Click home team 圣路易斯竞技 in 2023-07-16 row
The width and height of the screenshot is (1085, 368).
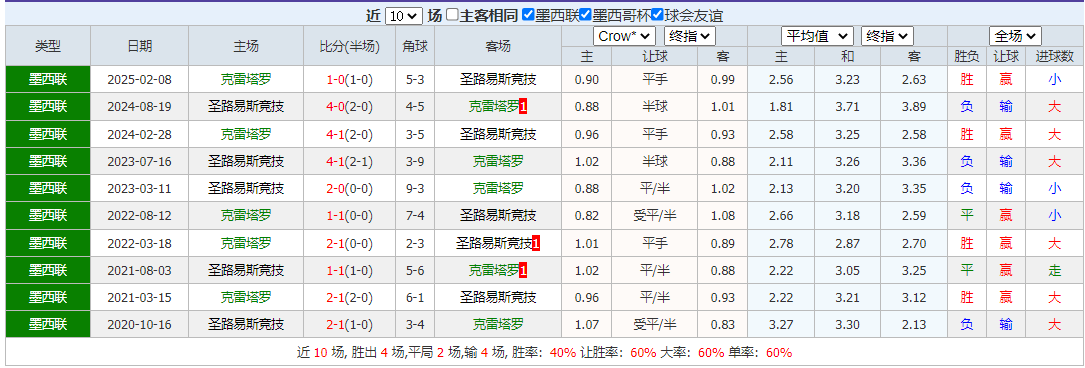pos(246,161)
